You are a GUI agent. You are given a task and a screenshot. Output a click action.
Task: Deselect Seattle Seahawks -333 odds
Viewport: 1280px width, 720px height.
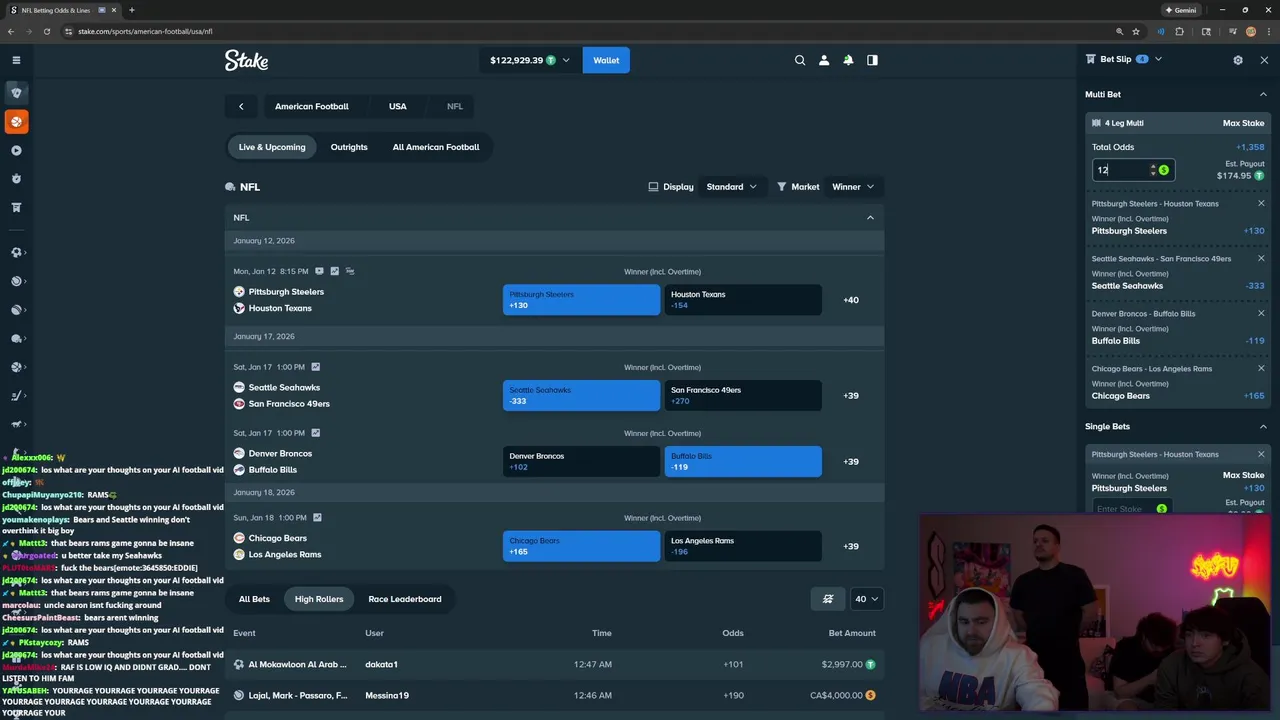581,395
